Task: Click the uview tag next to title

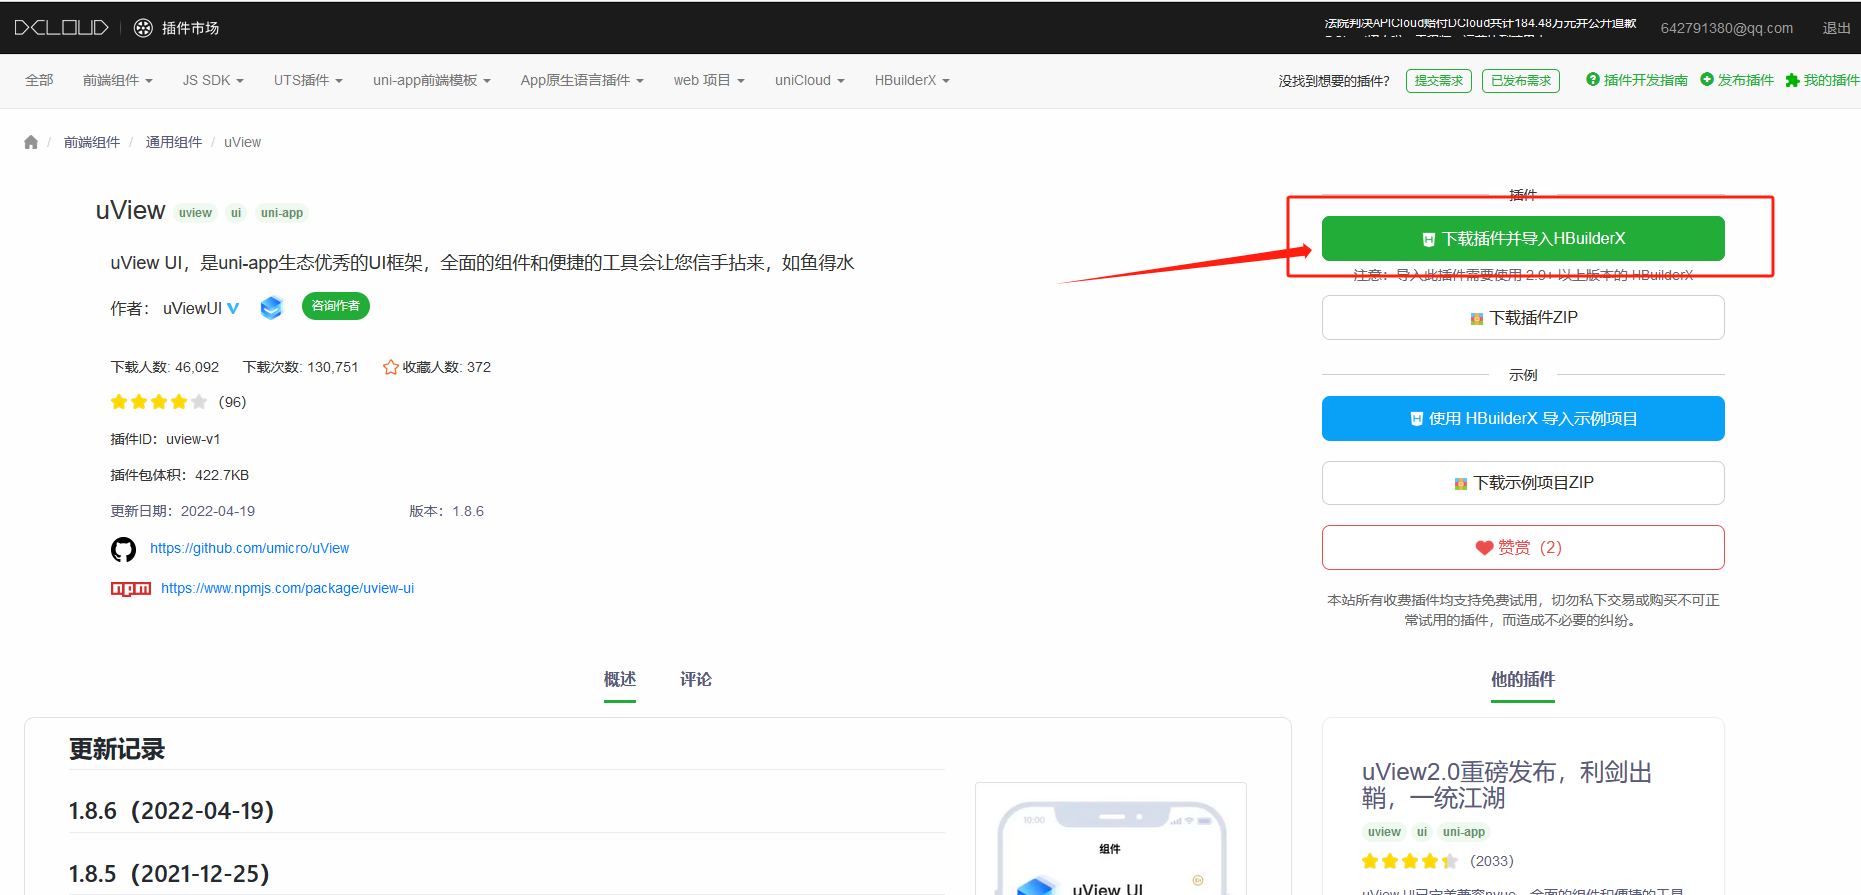Action: 195,213
